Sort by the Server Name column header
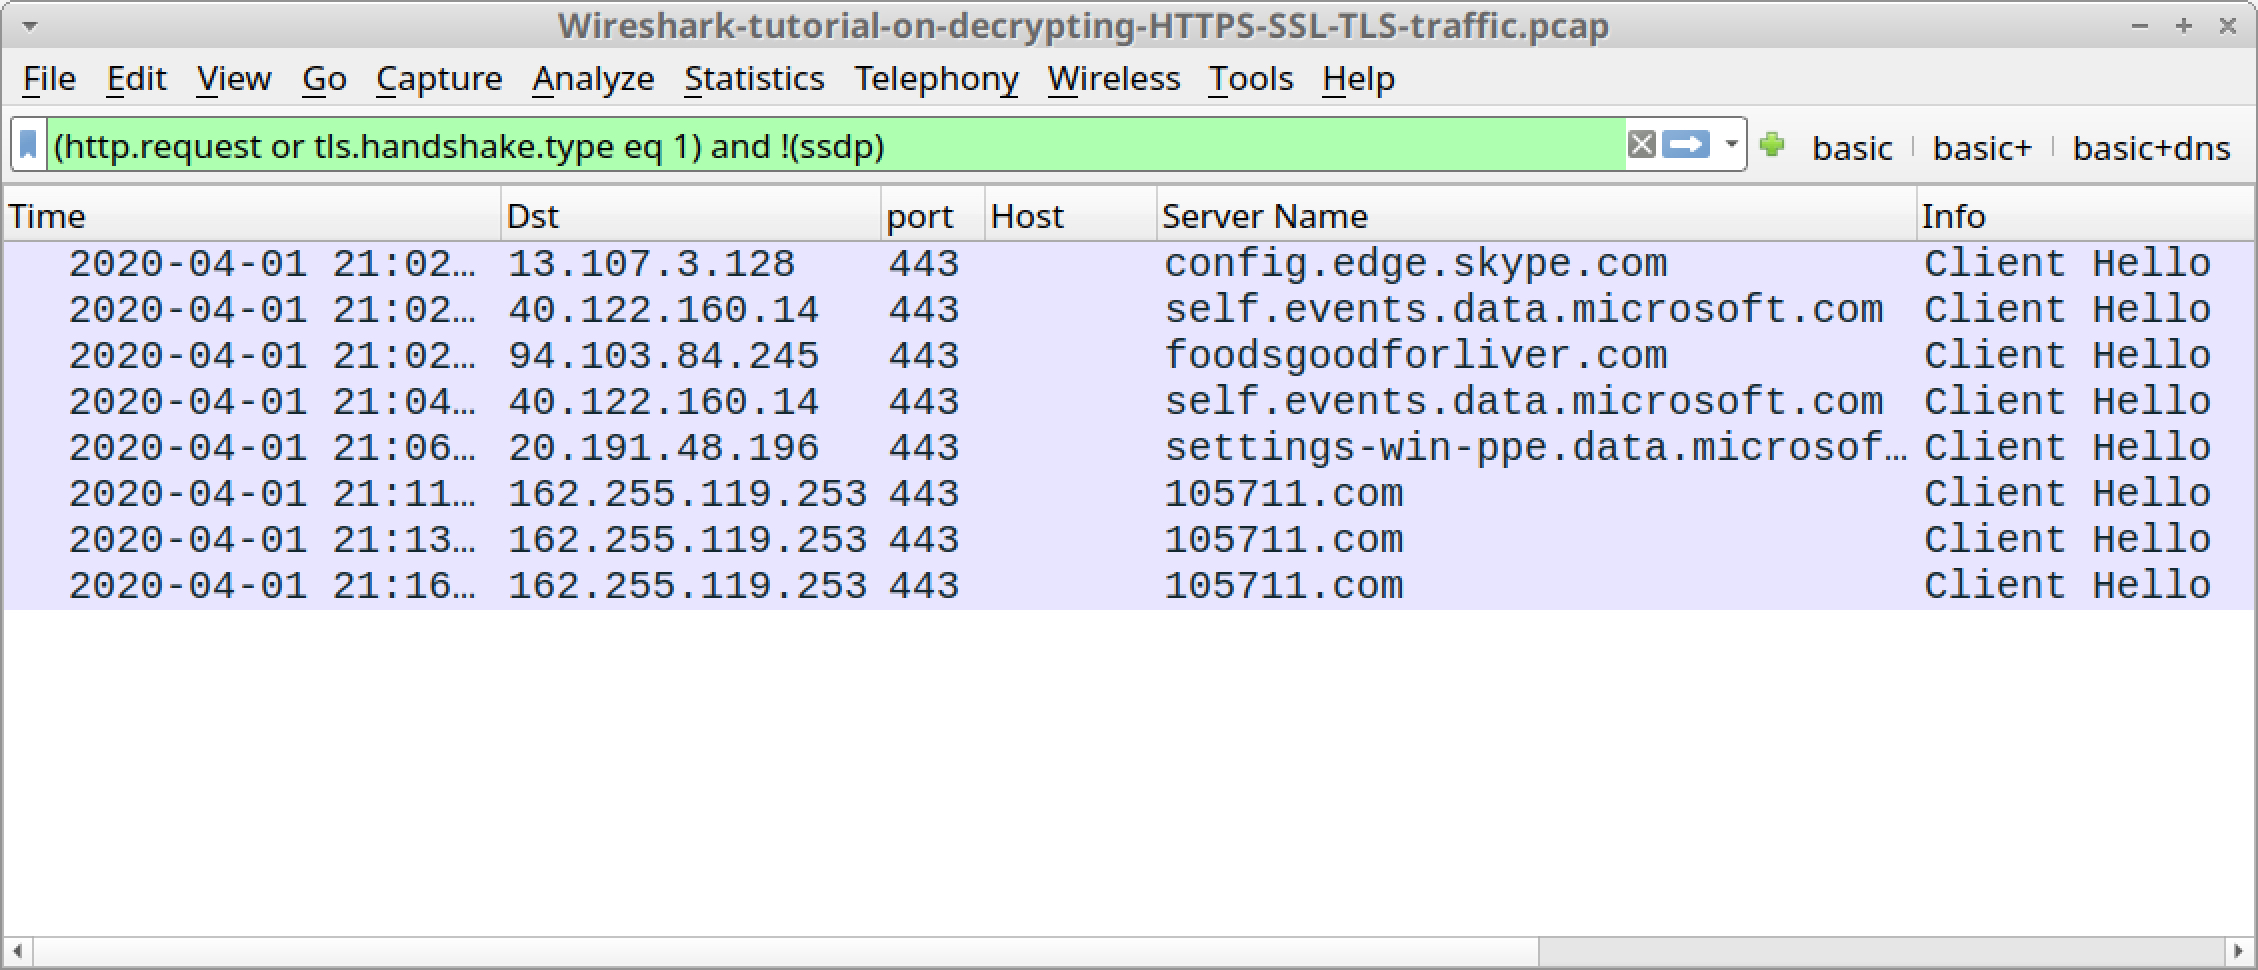The height and width of the screenshot is (970, 2258). [x=1265, y=215]
